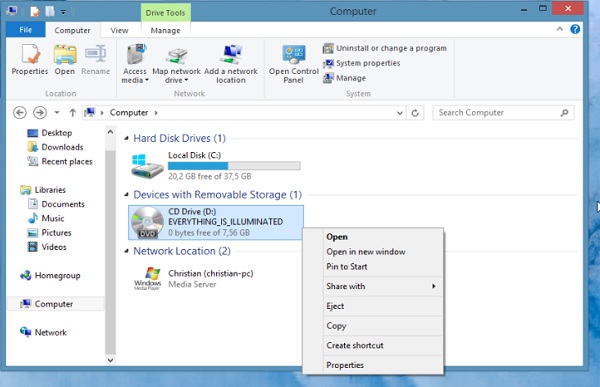600x387 pixels.
Task: Choose Open from the context menu
Action: point(337,237)
